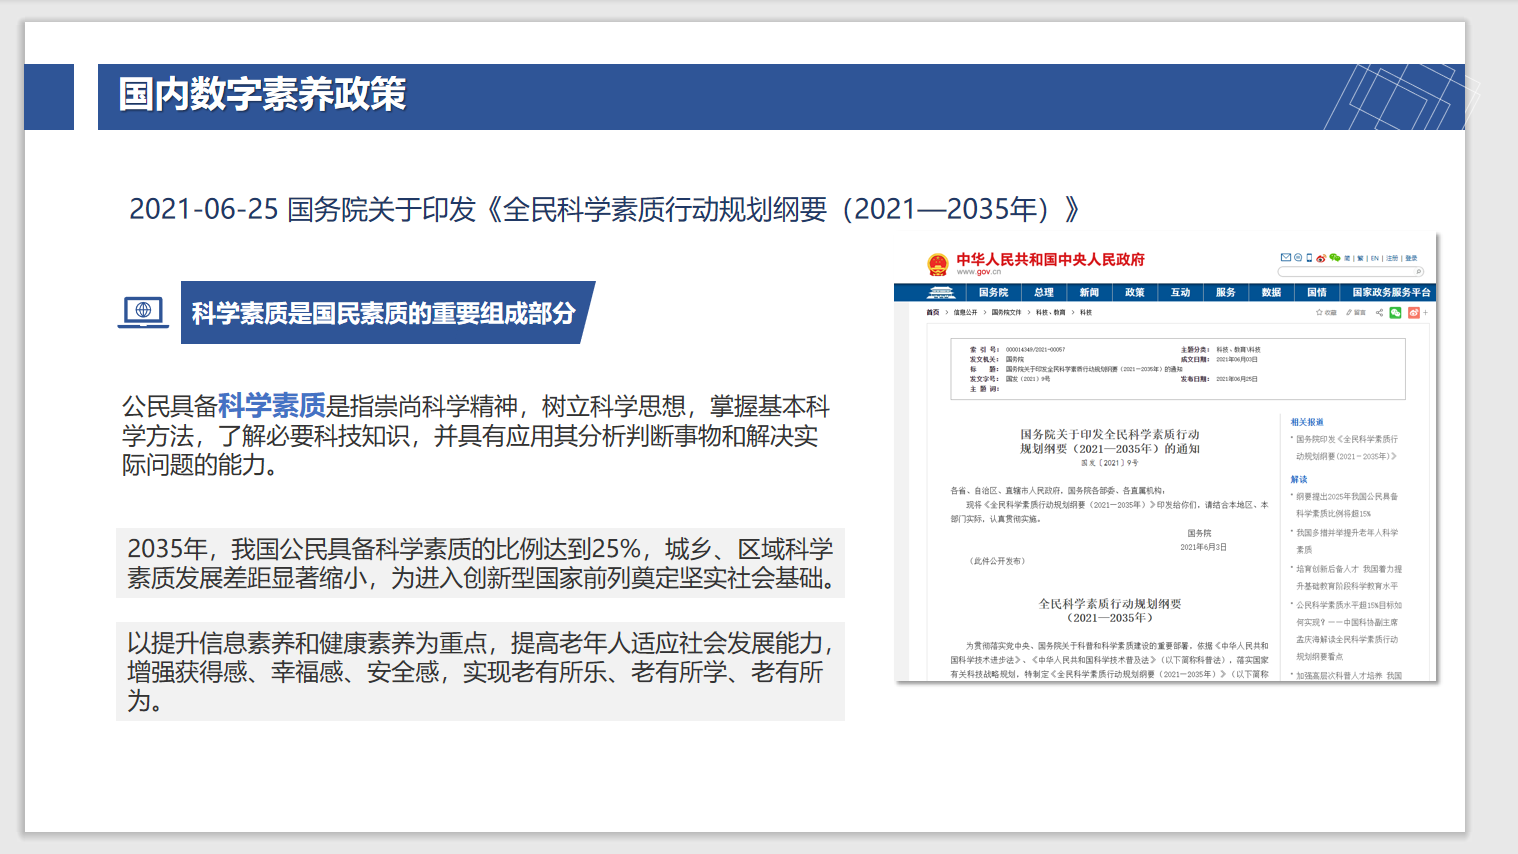Click the 留言 comment pencil icon
The height and width of the screenshot is (854, 1518).
[1350, 312]
